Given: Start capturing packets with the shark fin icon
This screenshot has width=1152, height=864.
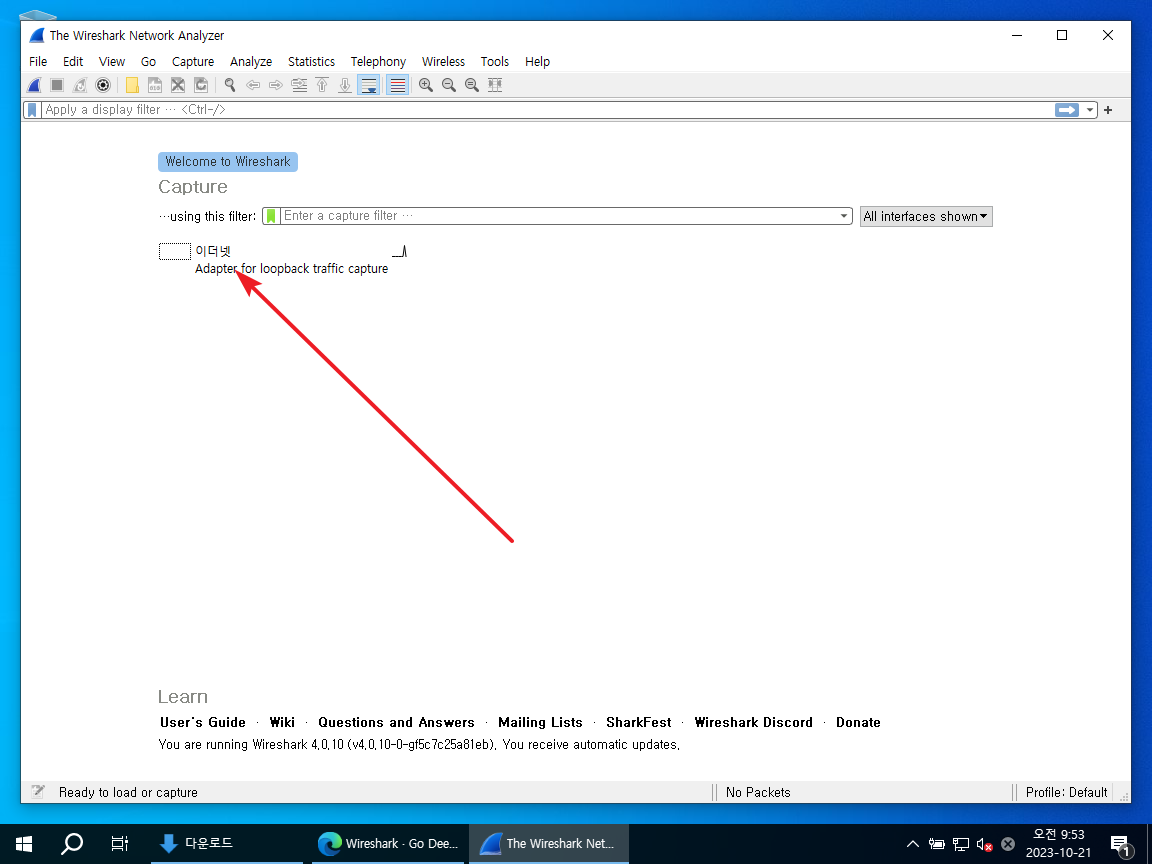Looking at the screenshot, I should (x=34, y=85).
